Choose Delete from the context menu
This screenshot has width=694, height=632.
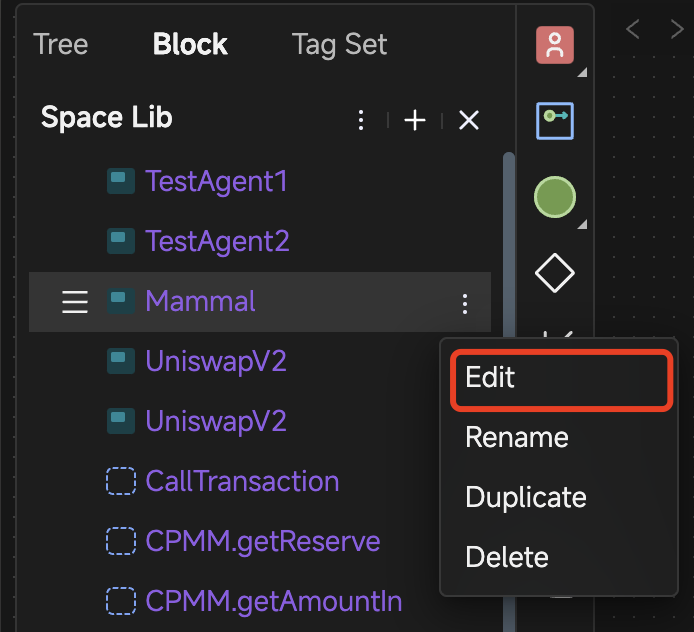(x=507, y=557)
